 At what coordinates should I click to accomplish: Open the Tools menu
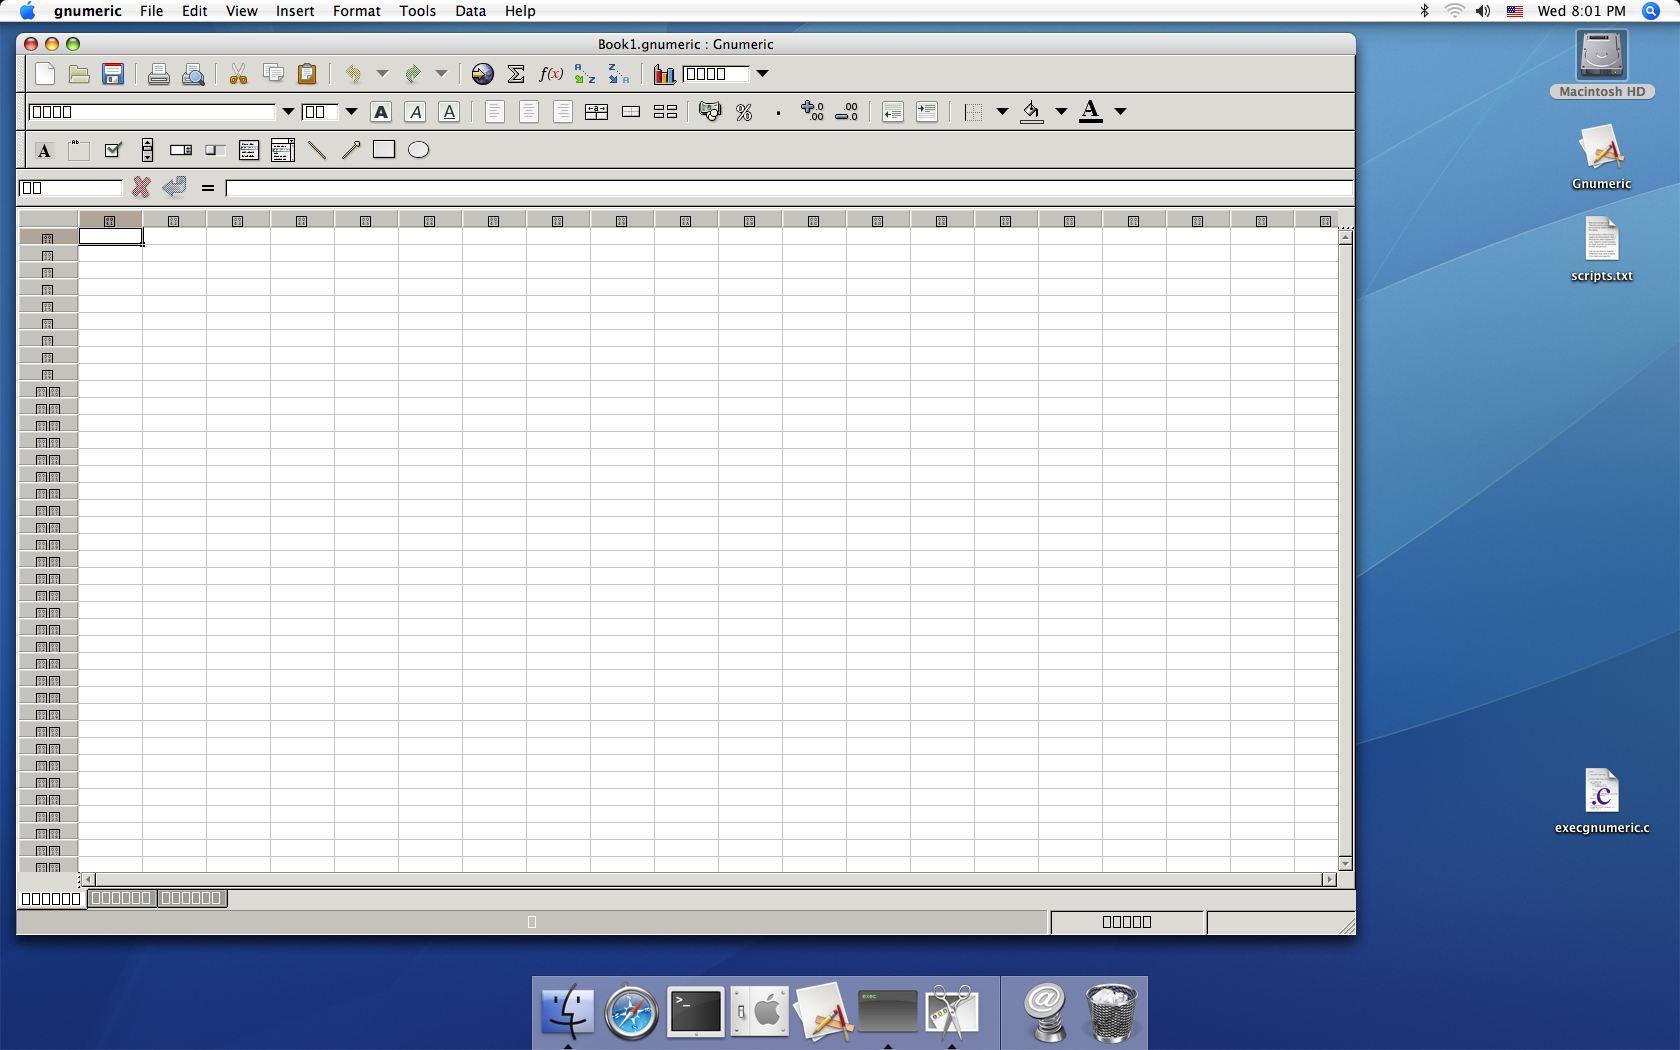[417, 11]
